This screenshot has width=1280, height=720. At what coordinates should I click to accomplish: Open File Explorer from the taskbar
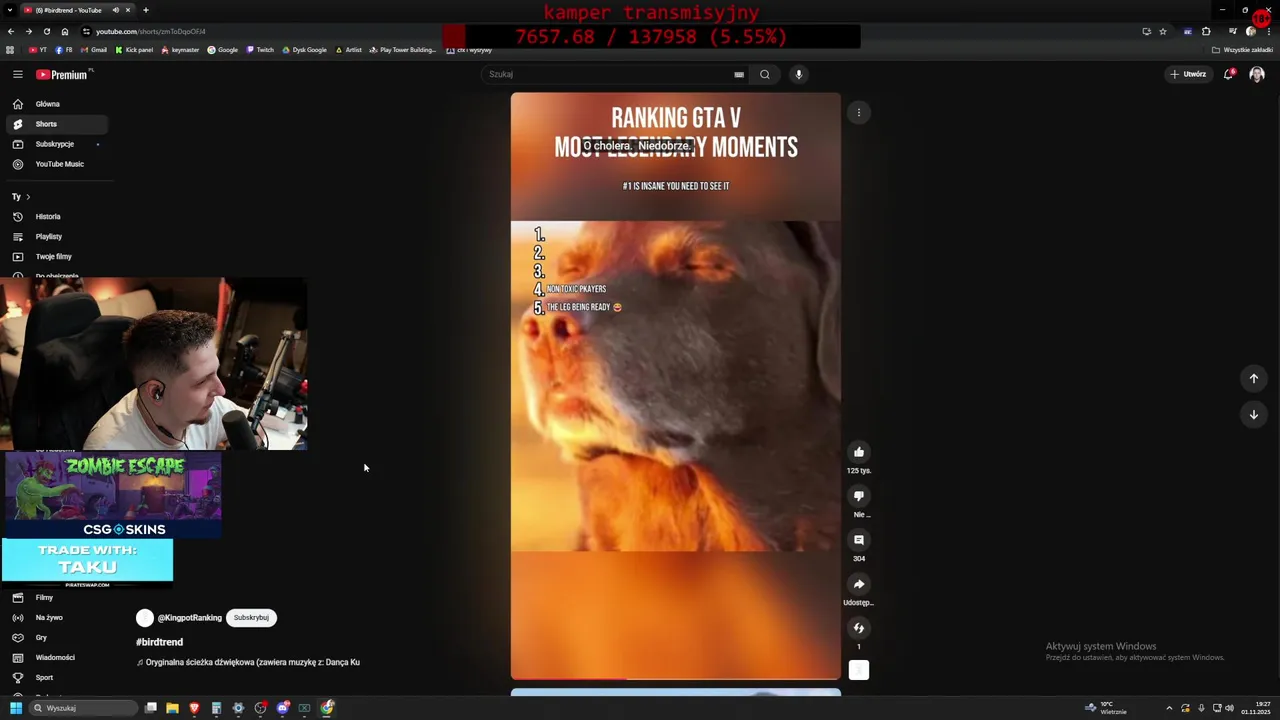(x=172, y=708)
